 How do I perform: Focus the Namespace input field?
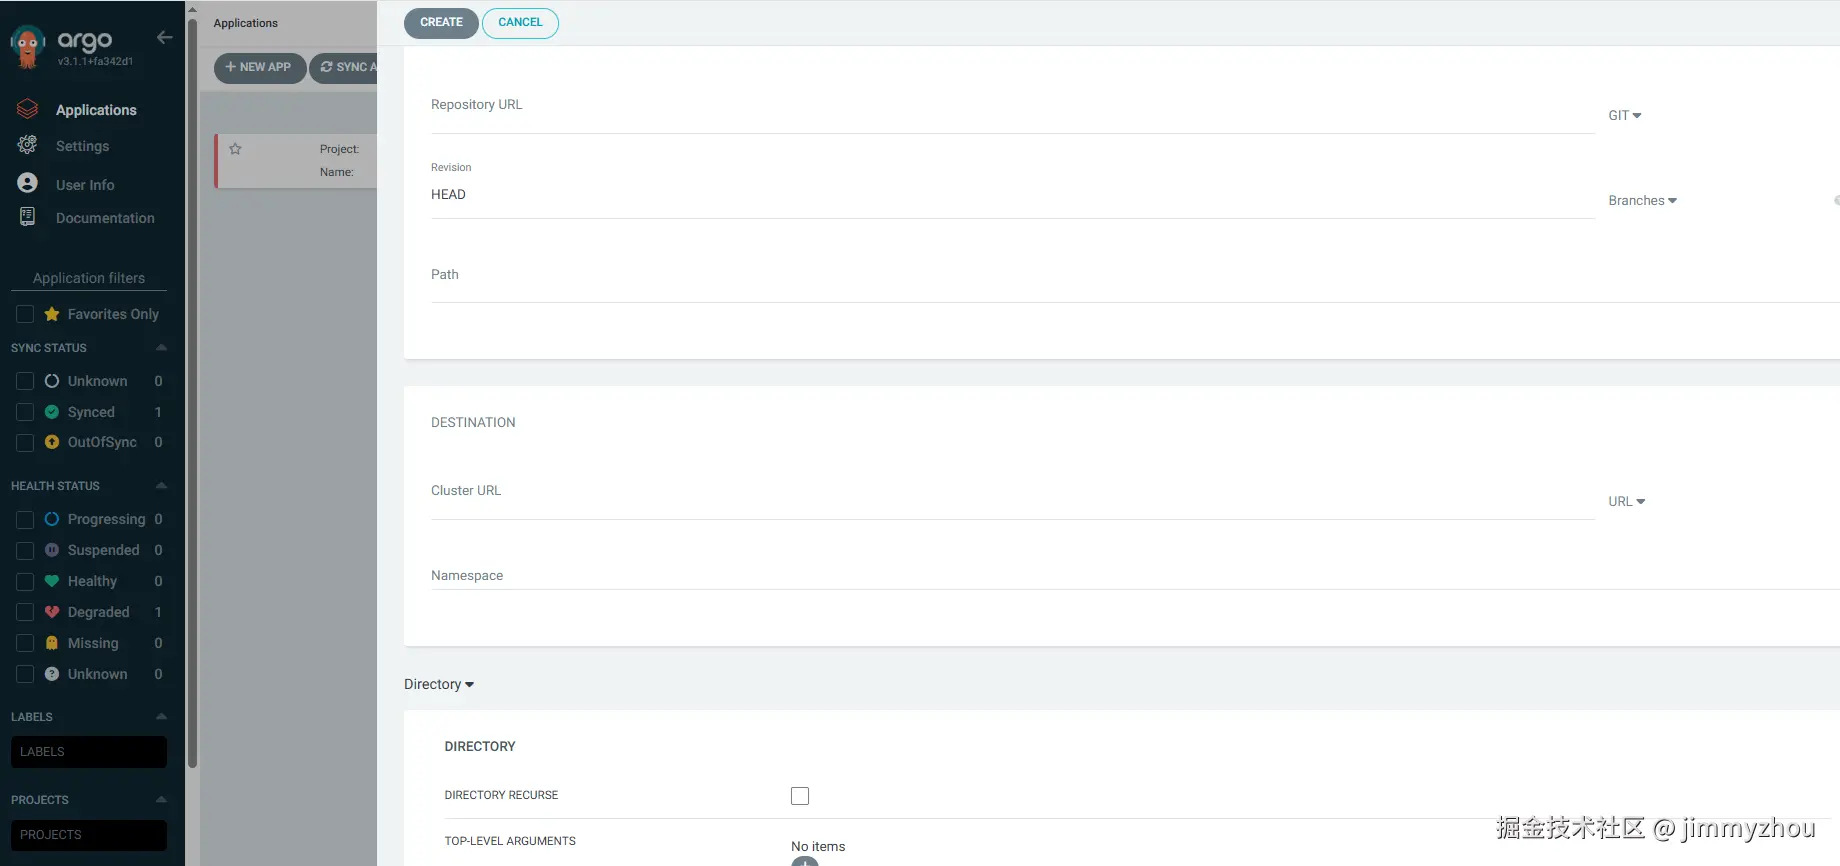[x=1135, y=576]
